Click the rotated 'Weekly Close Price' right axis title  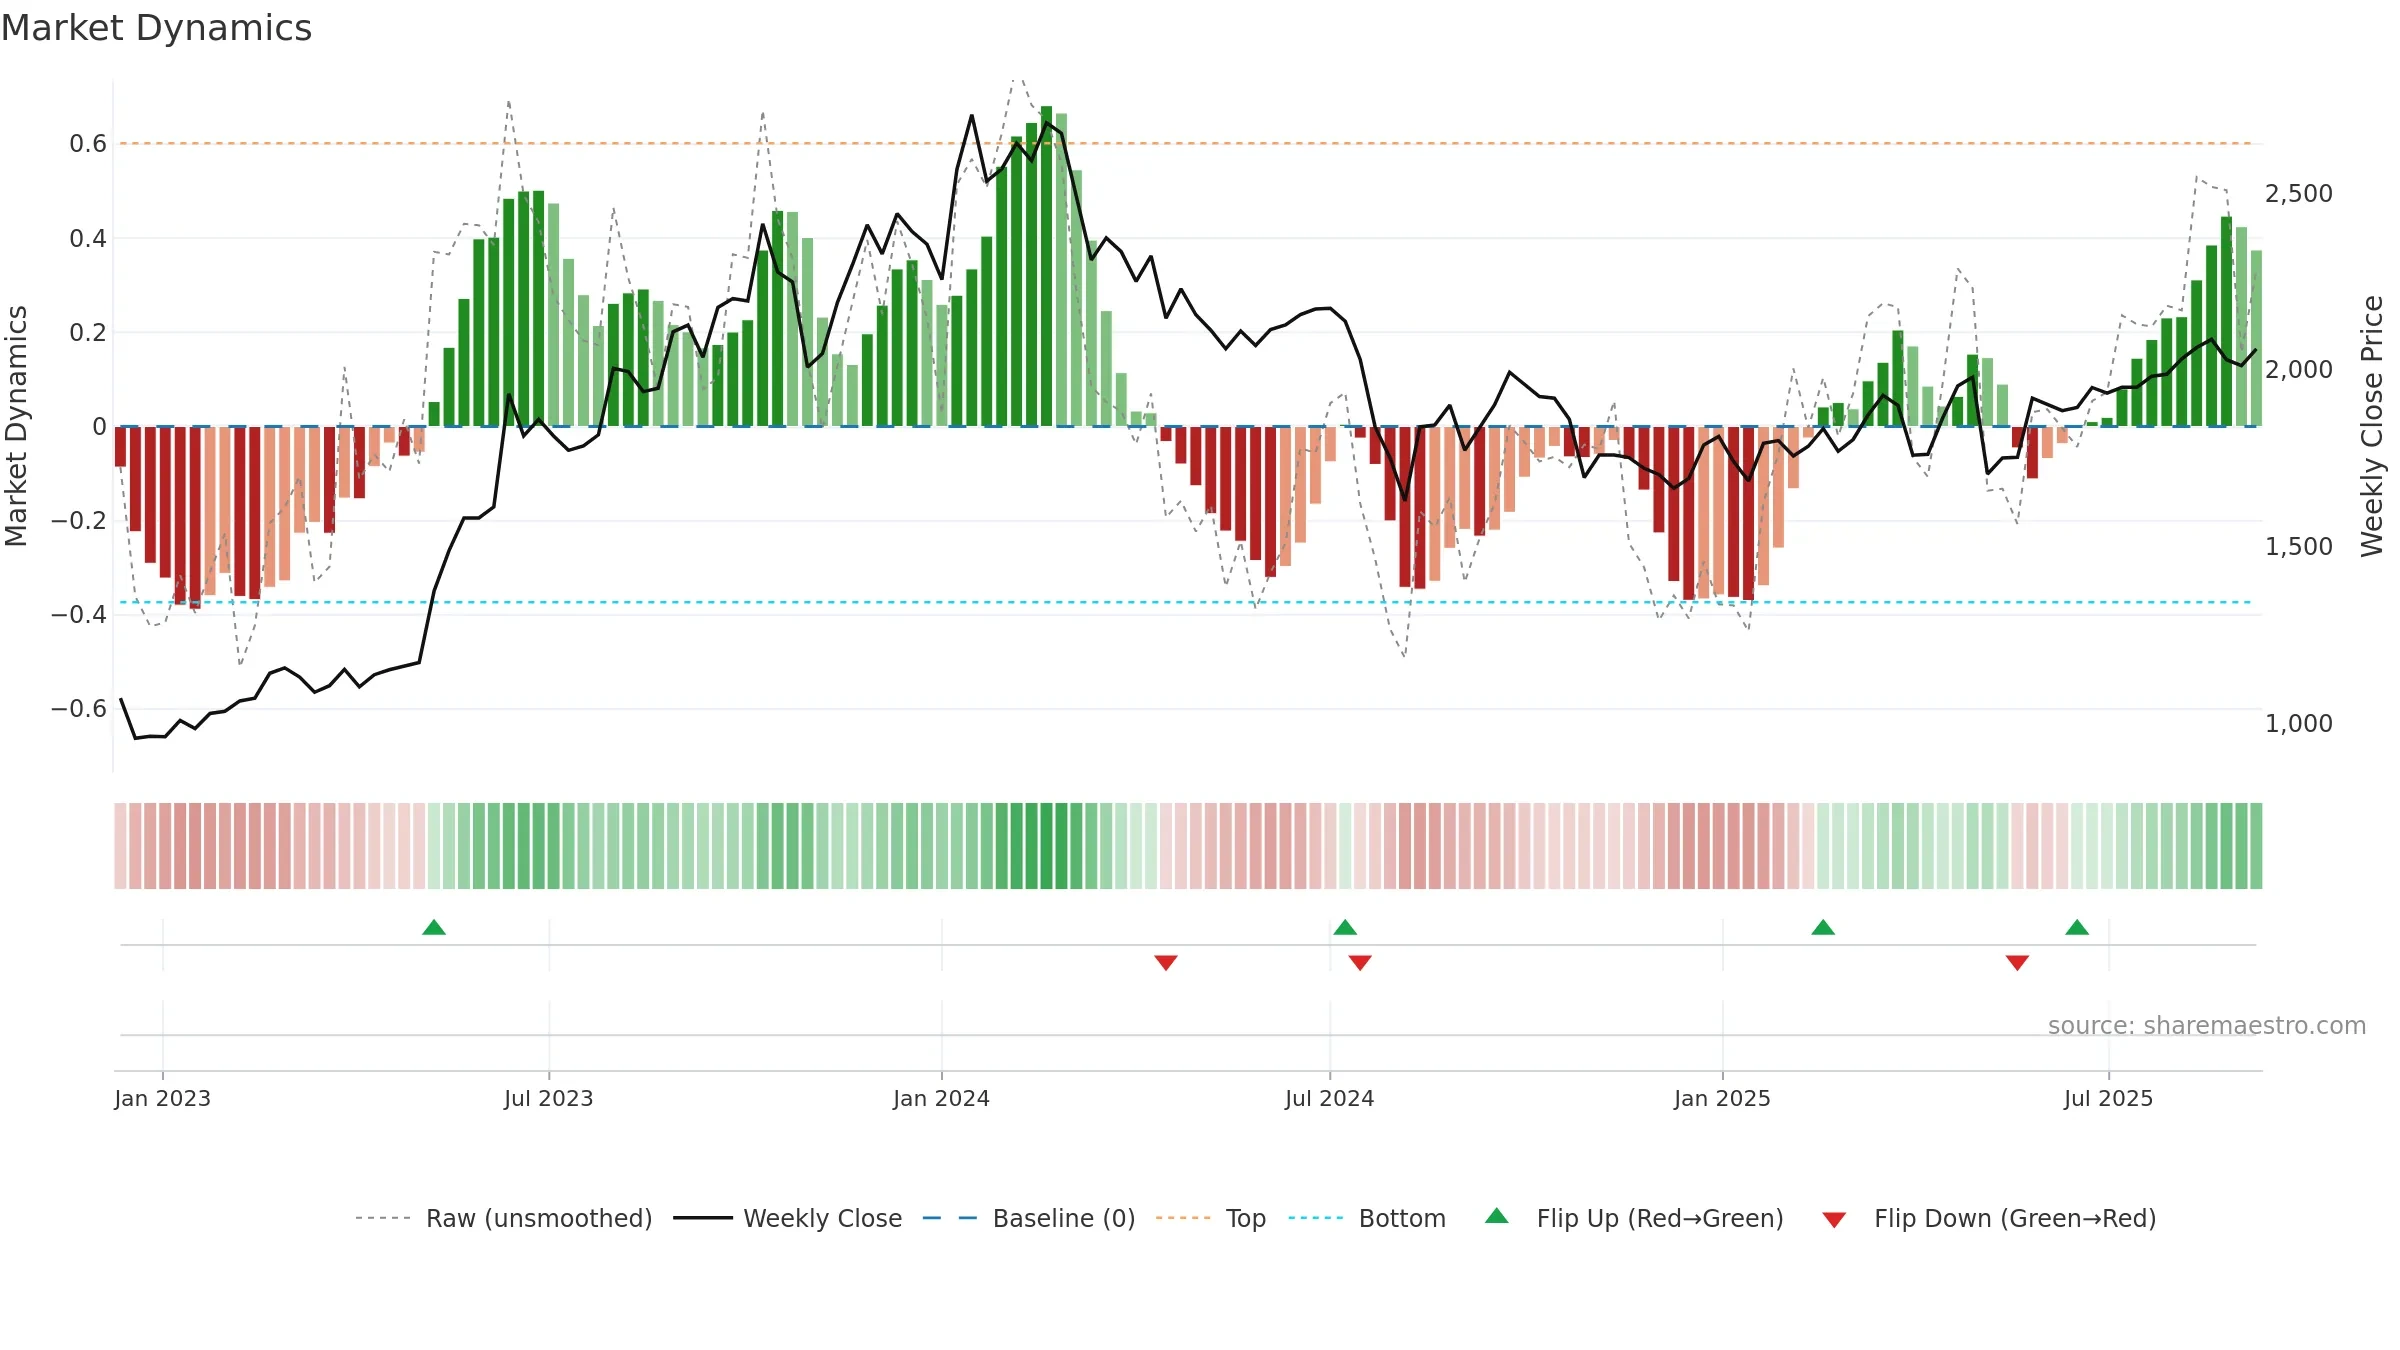pyautogui.click(x=2372, y=426)
